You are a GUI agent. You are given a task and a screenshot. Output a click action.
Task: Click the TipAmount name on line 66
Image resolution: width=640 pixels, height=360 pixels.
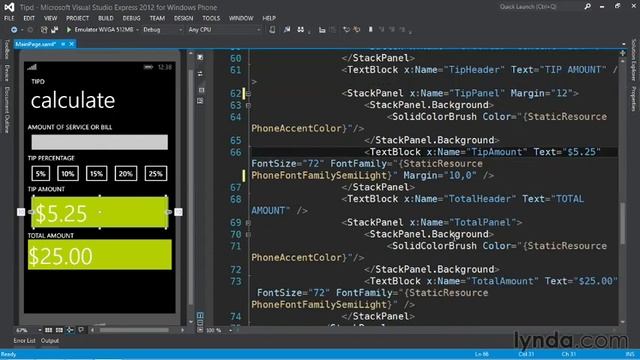click(x=496, y=152)
